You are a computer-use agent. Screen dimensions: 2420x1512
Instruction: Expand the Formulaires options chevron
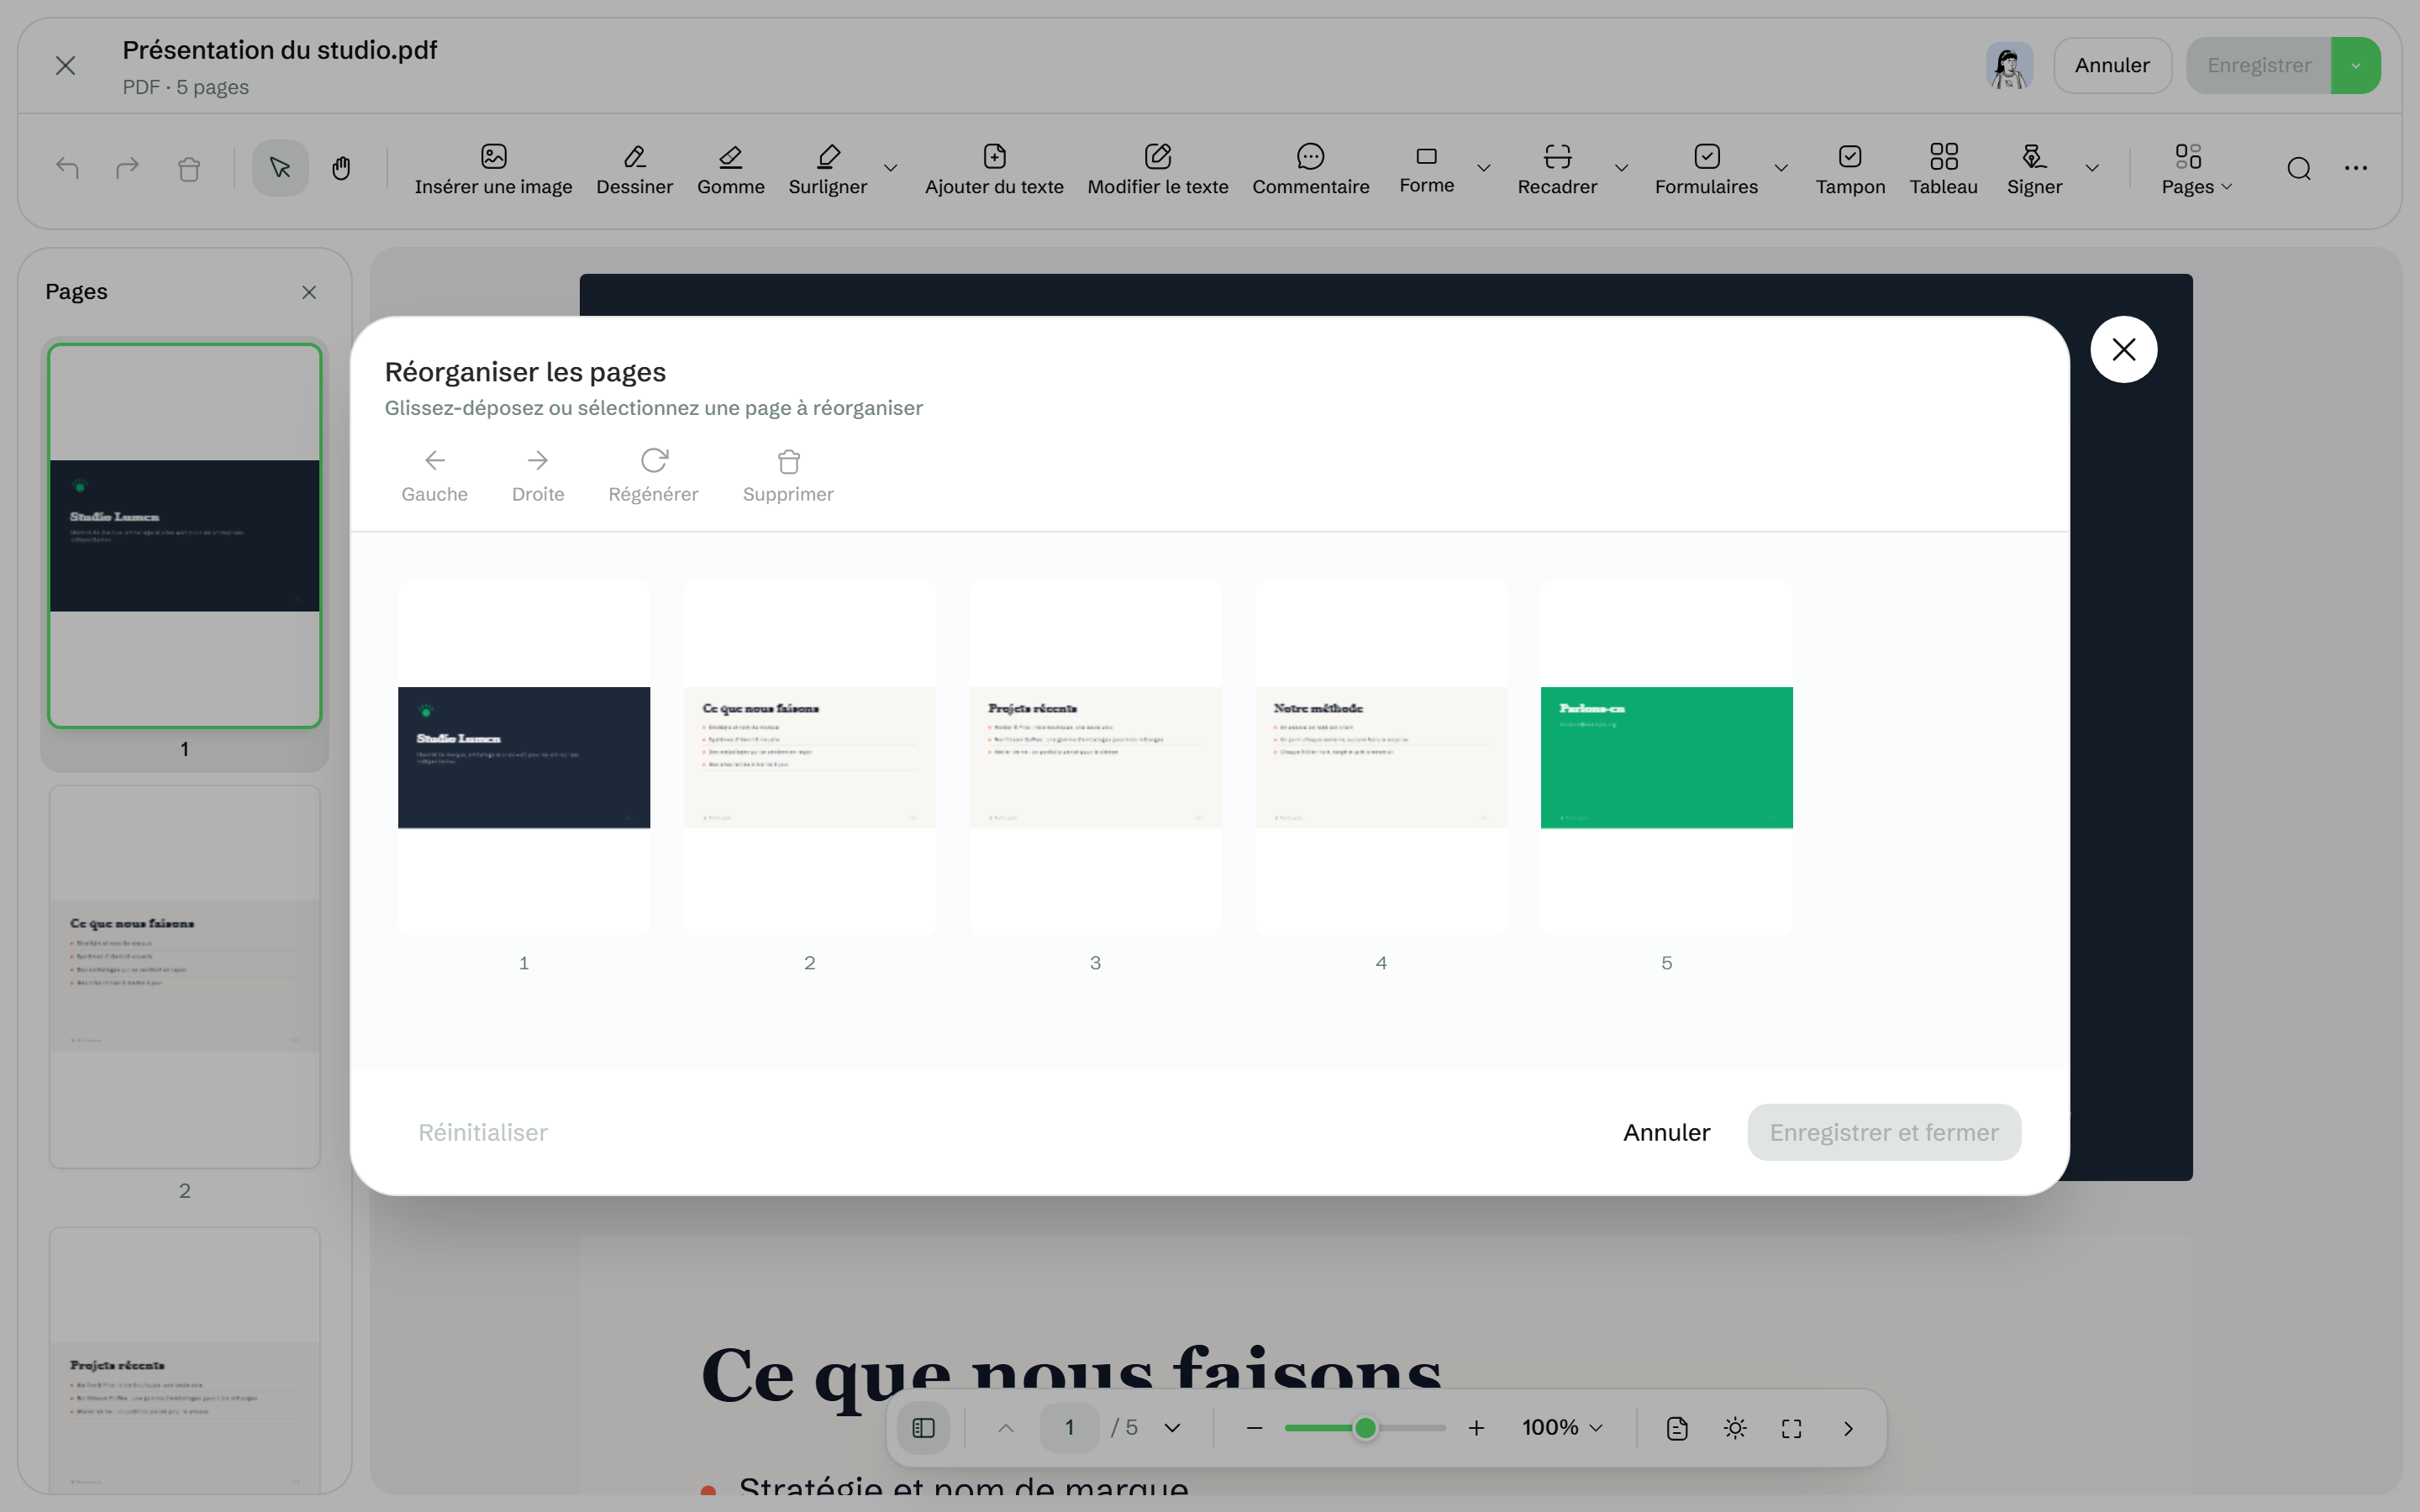1781,168
